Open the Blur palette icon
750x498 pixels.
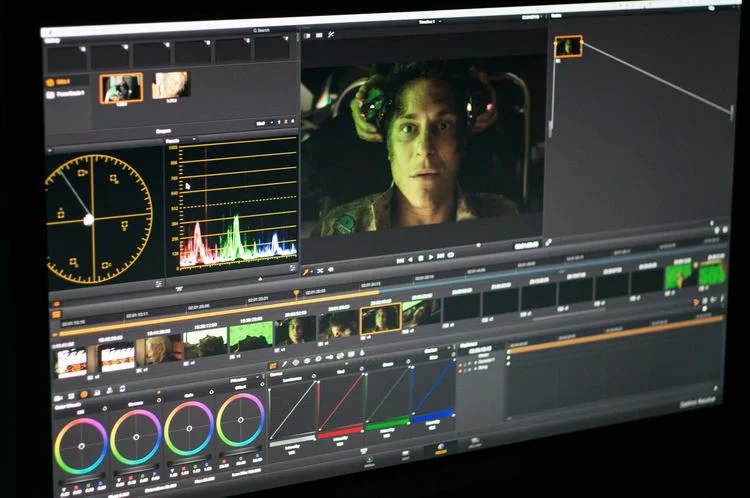pos(318,359)
